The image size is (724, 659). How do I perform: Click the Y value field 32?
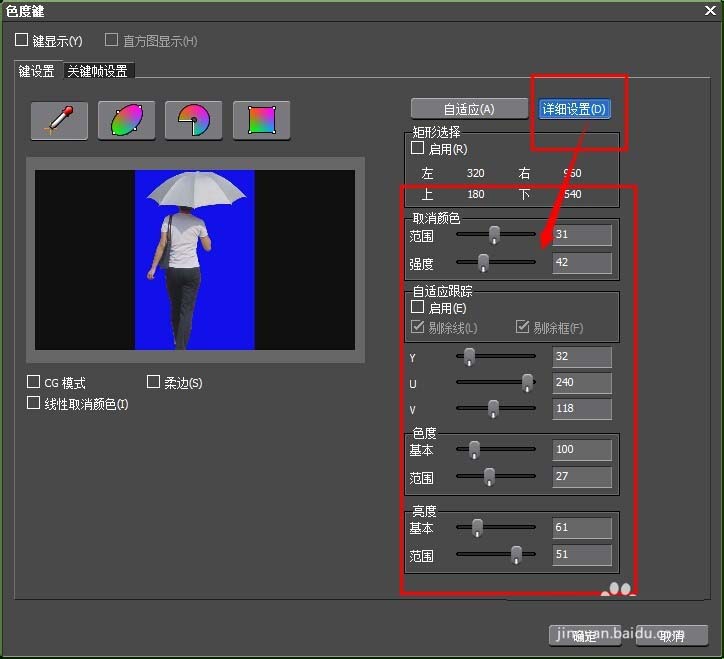582,357
